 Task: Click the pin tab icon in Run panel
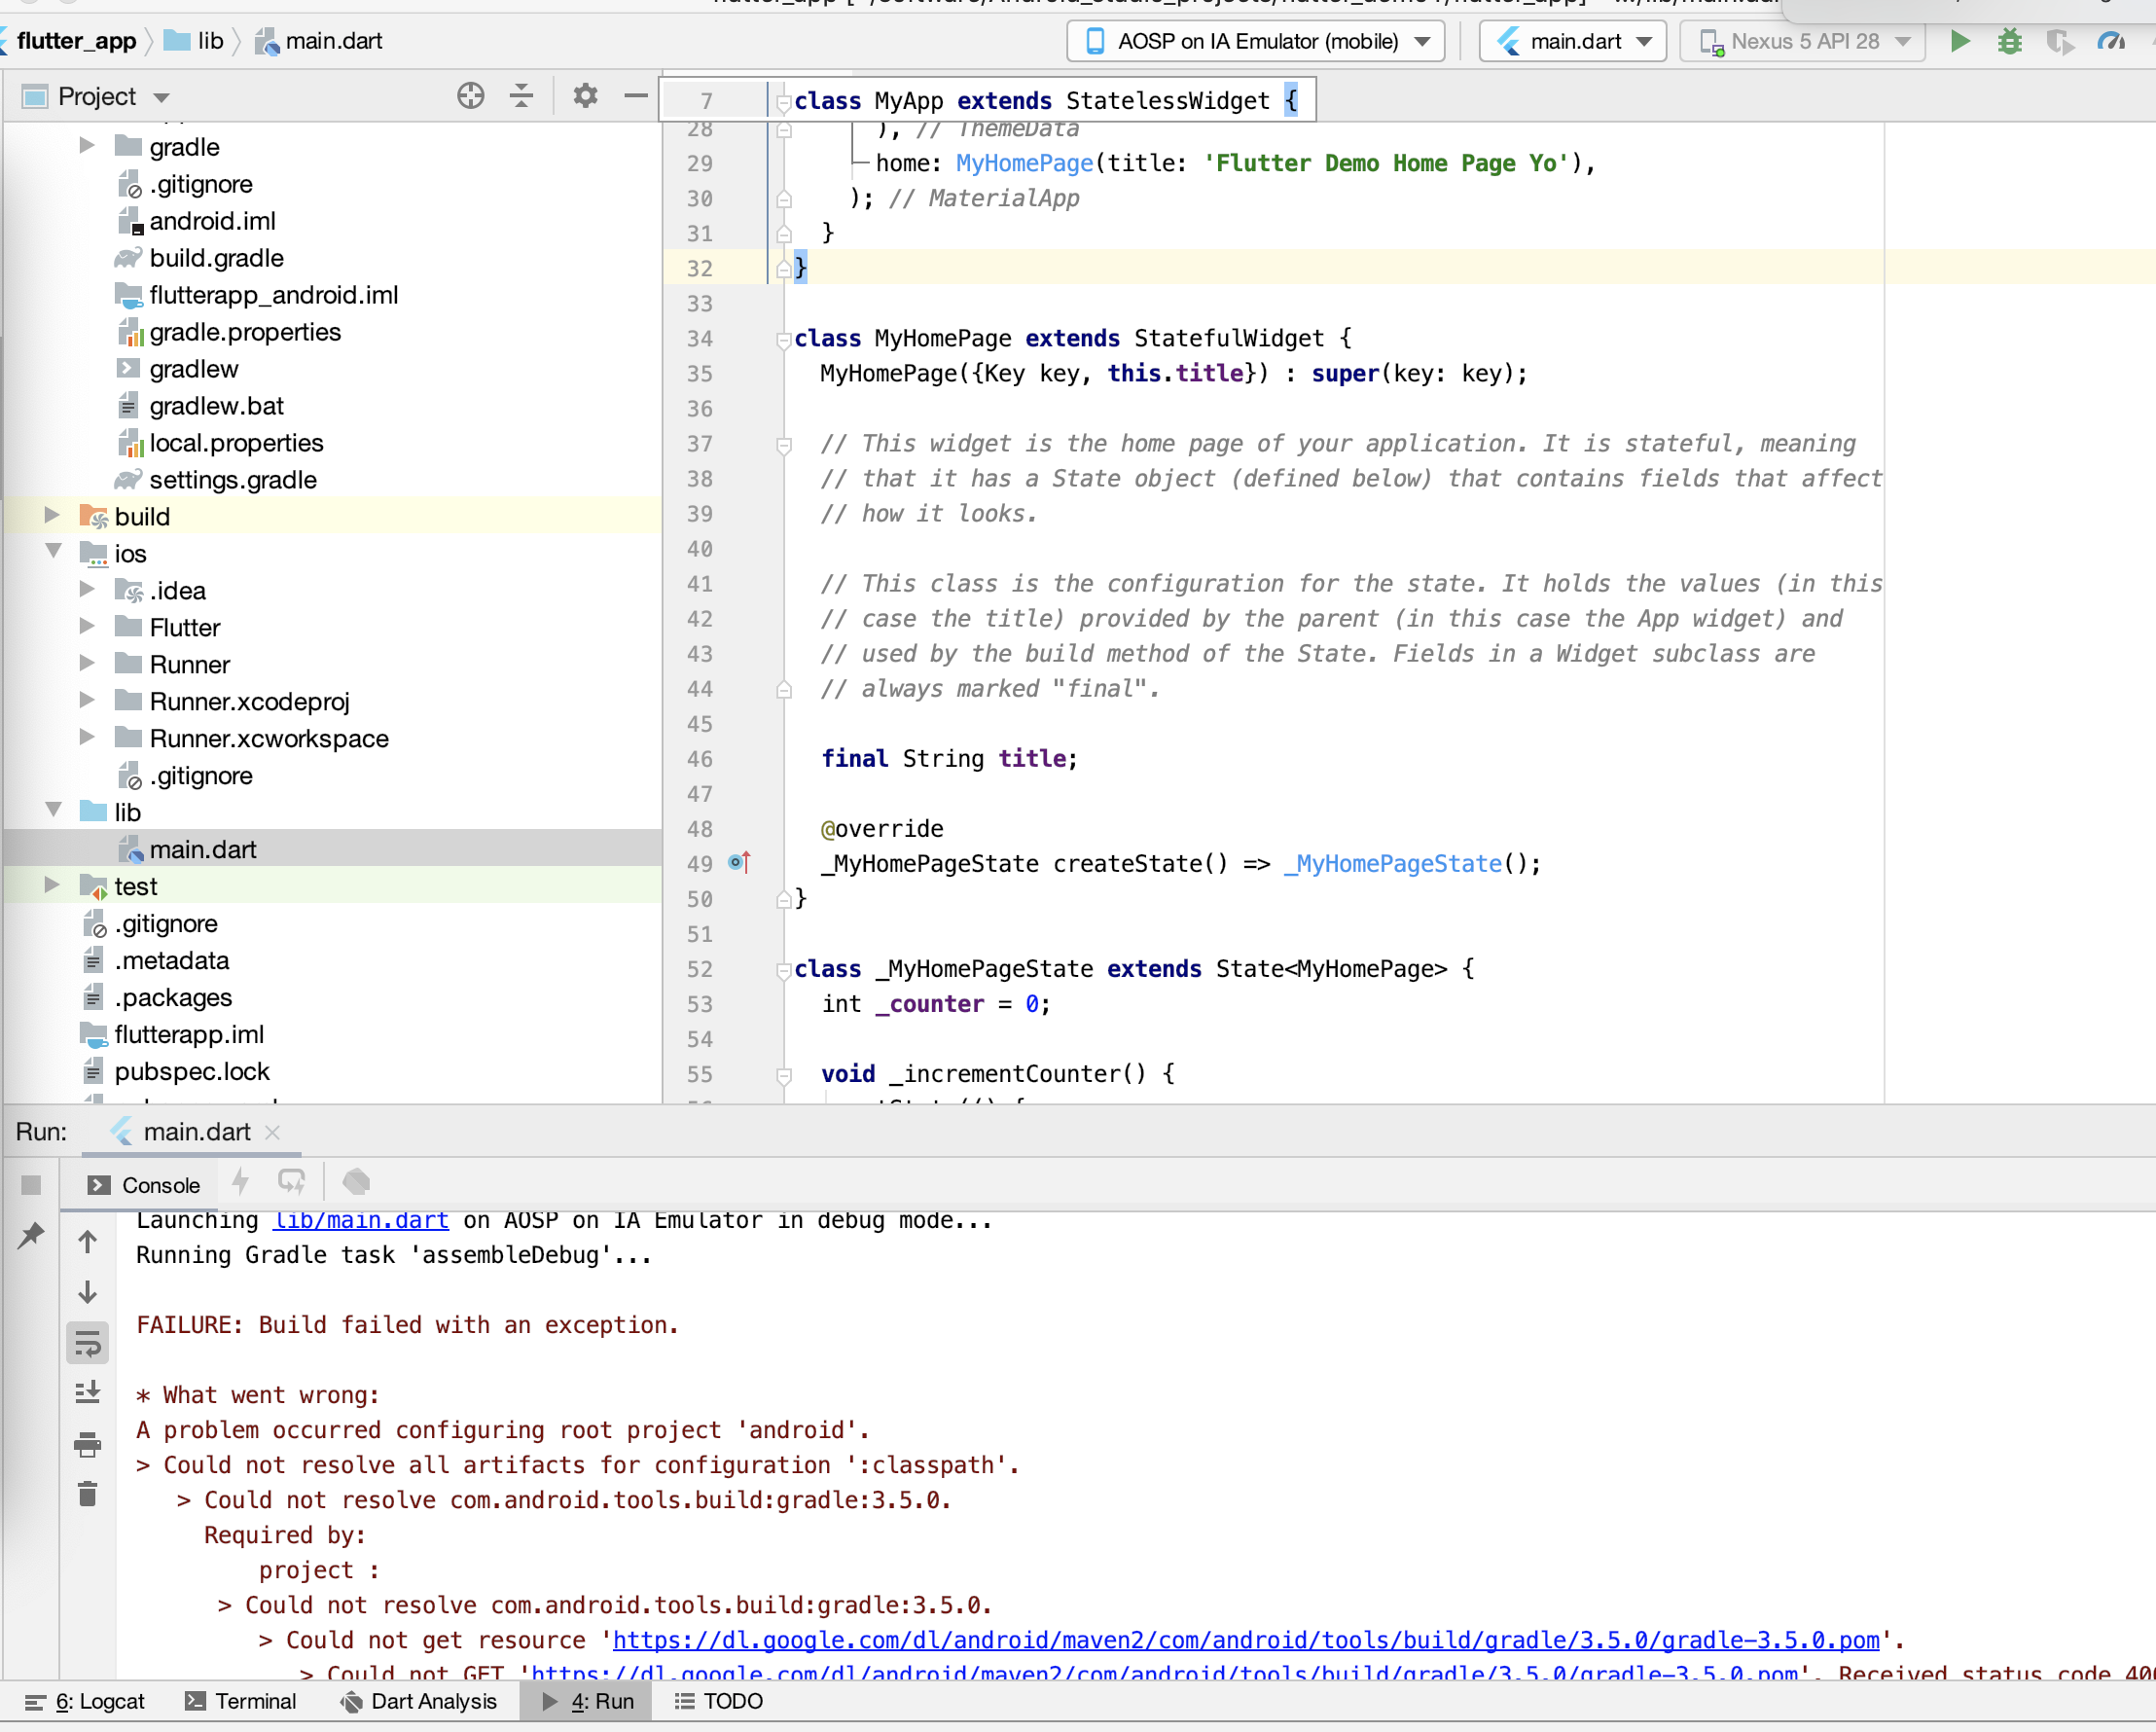(31, 1235)
